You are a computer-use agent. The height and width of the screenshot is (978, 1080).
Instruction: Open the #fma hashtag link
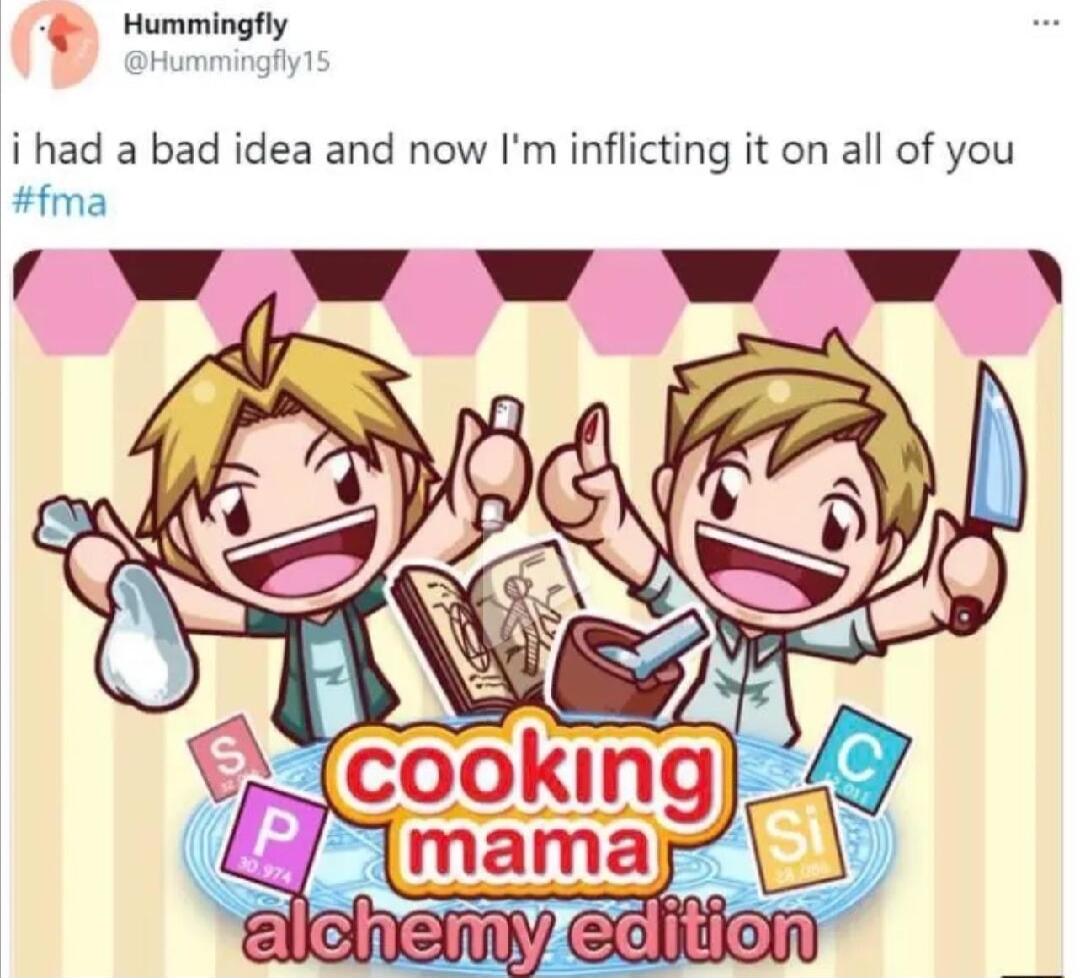pyautogui.click(x=61, y=202)
